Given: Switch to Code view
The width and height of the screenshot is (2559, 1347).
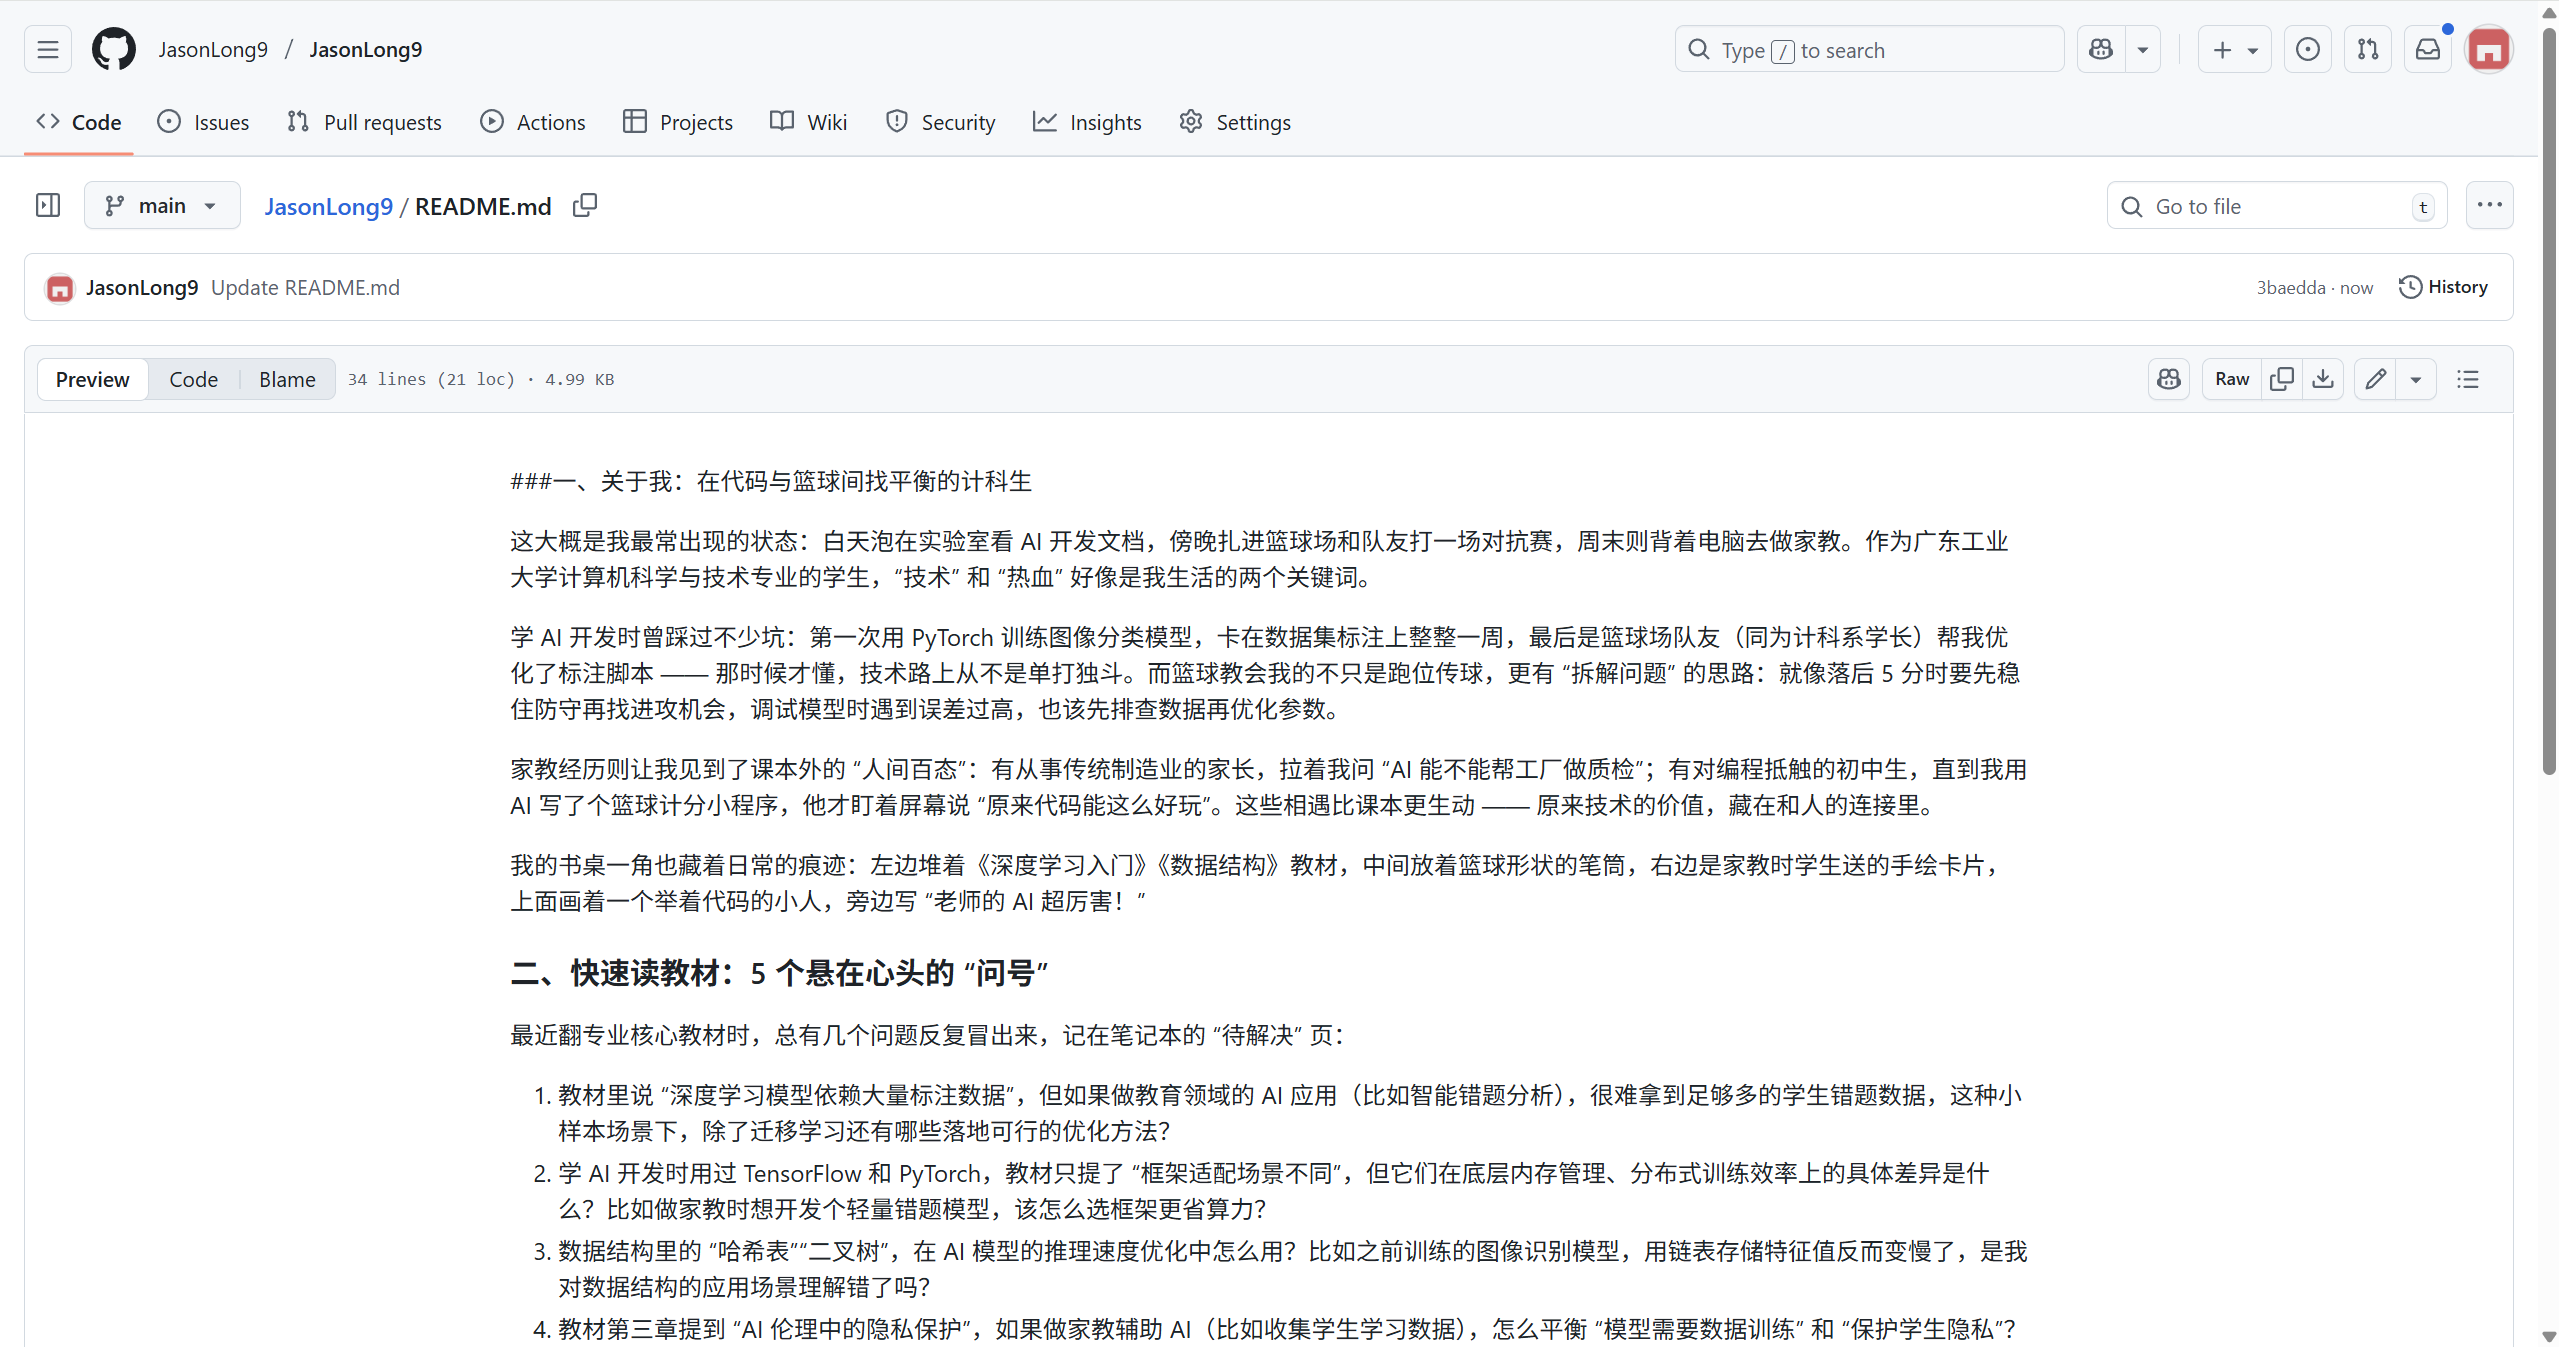Looking at the screenshot, I should click(x=193, y=379).
